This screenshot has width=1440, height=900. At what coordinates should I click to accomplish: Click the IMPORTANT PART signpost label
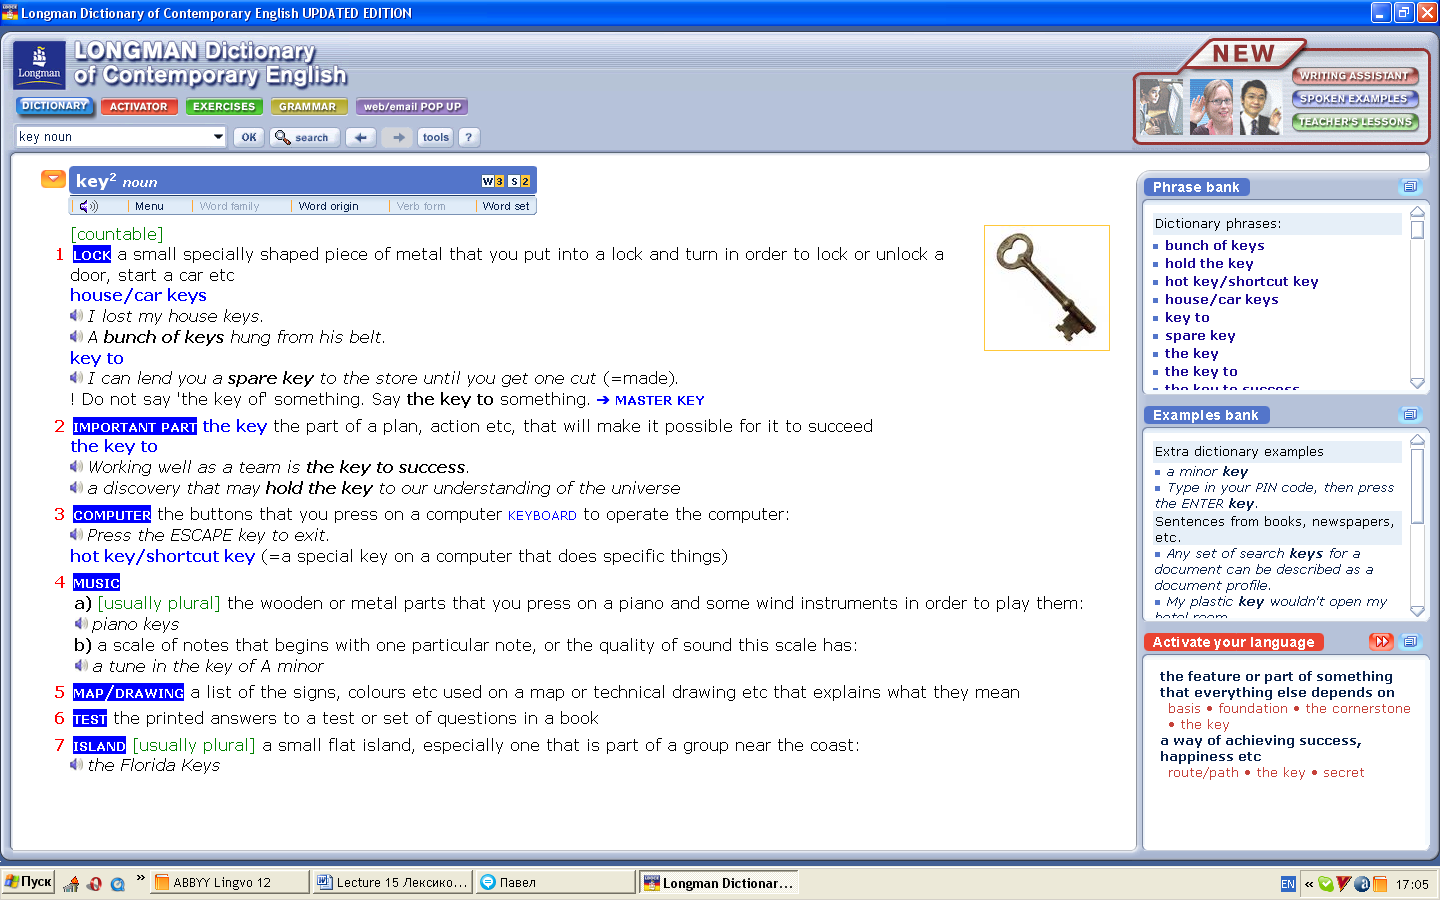135,427
